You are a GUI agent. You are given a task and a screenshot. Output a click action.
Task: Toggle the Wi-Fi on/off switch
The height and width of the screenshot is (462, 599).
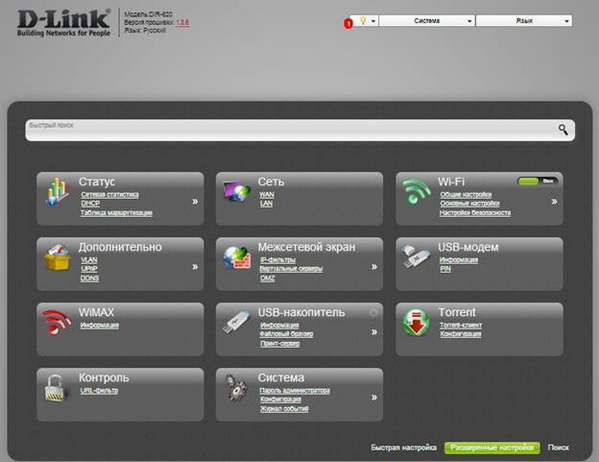click(537, 181)
